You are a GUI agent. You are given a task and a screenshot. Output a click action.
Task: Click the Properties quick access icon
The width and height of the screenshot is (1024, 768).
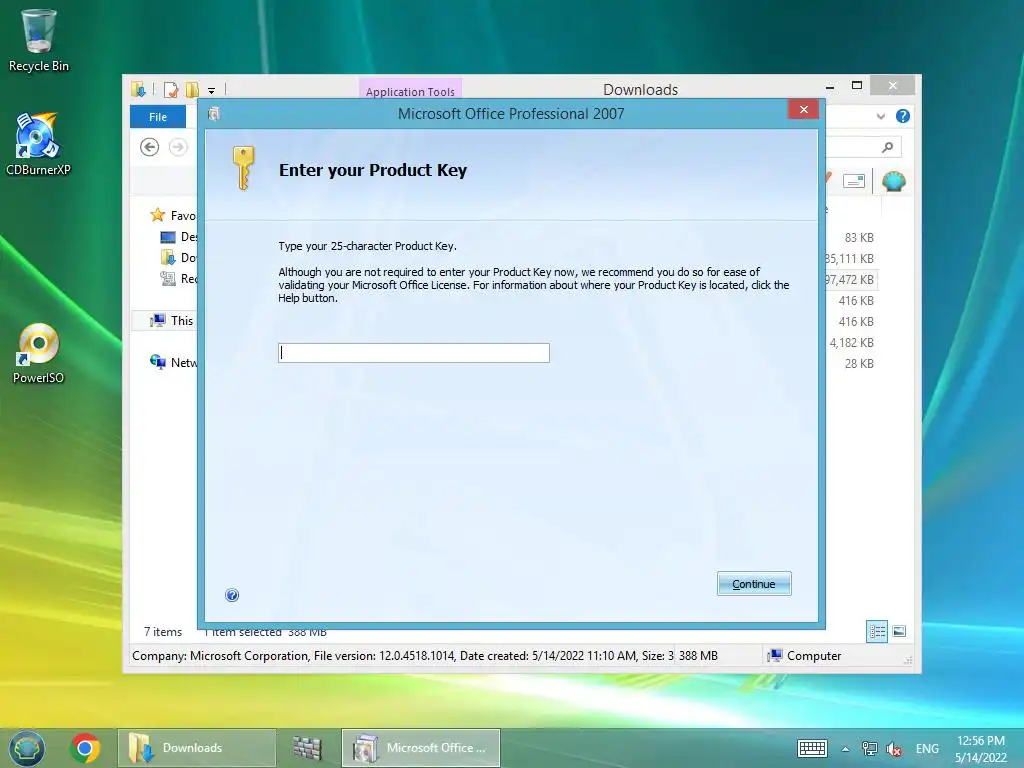point(170,89)
